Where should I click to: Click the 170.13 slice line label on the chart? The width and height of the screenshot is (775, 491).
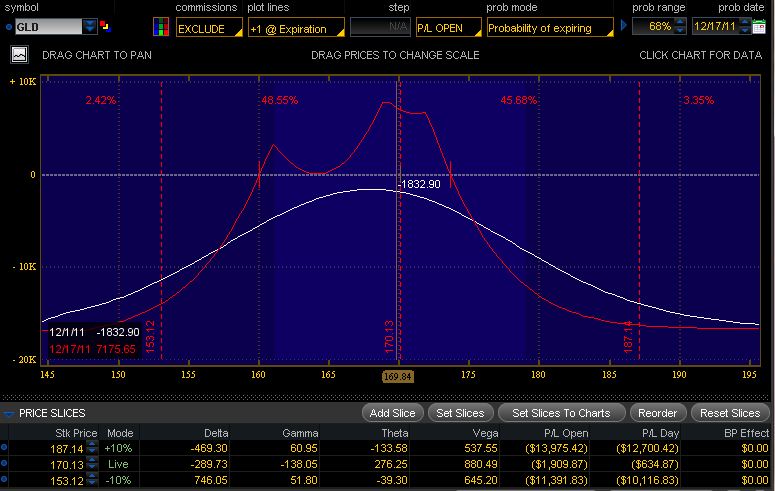pos(389,337)
